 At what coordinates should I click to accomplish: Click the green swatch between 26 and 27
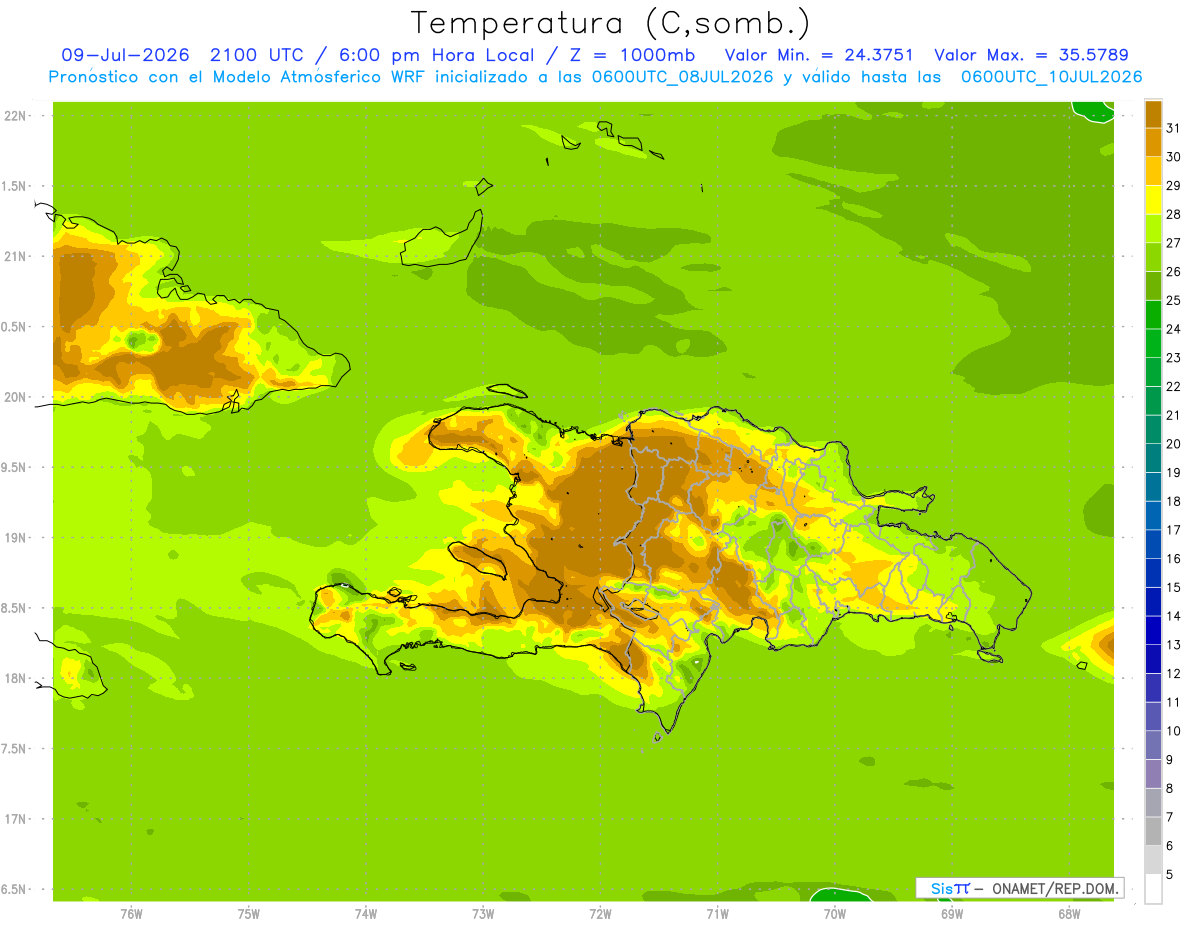[1153, 257]
